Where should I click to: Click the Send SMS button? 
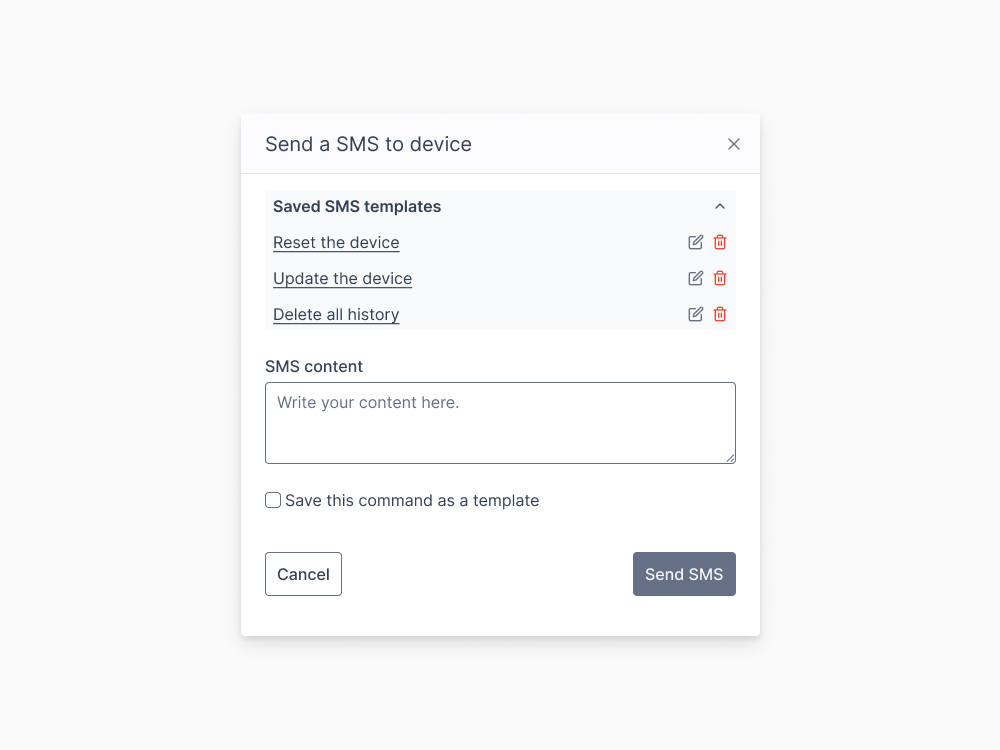click(x=684, y=574)
